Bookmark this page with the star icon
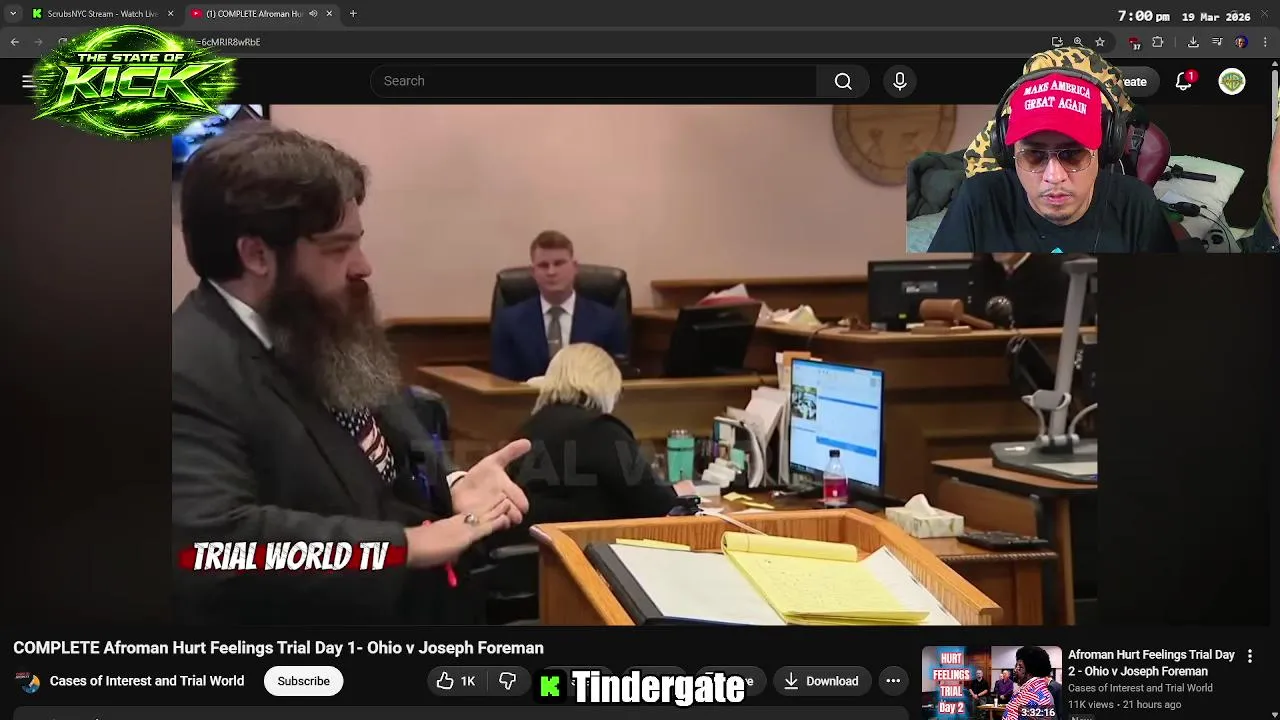The width and height of the screenshot is (1280, 720). point(1100,42)
